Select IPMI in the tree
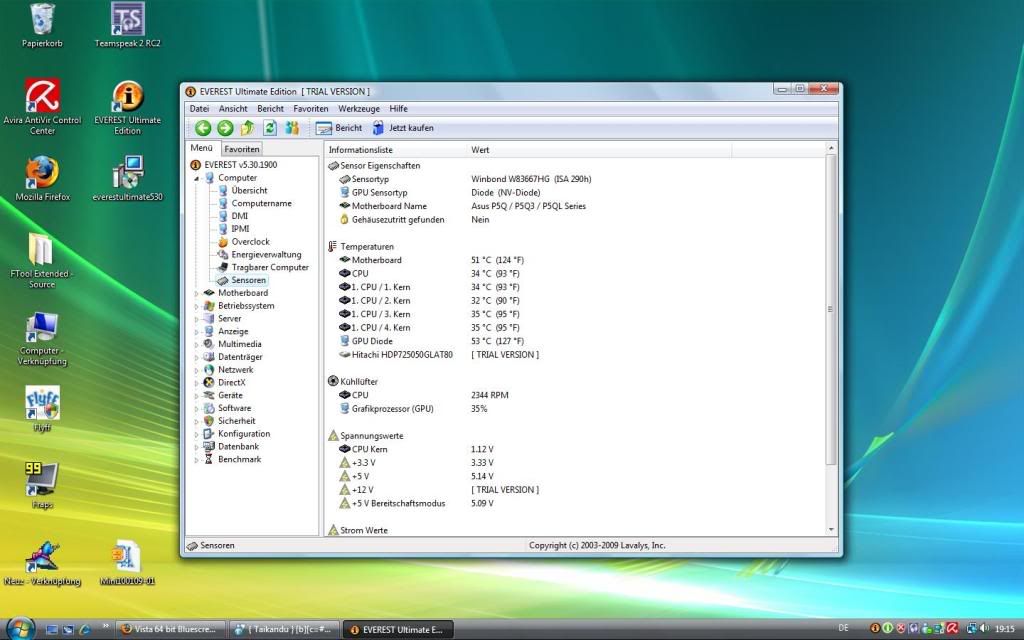This screenshot has height=640, width=1024. (x=240, y=229)
